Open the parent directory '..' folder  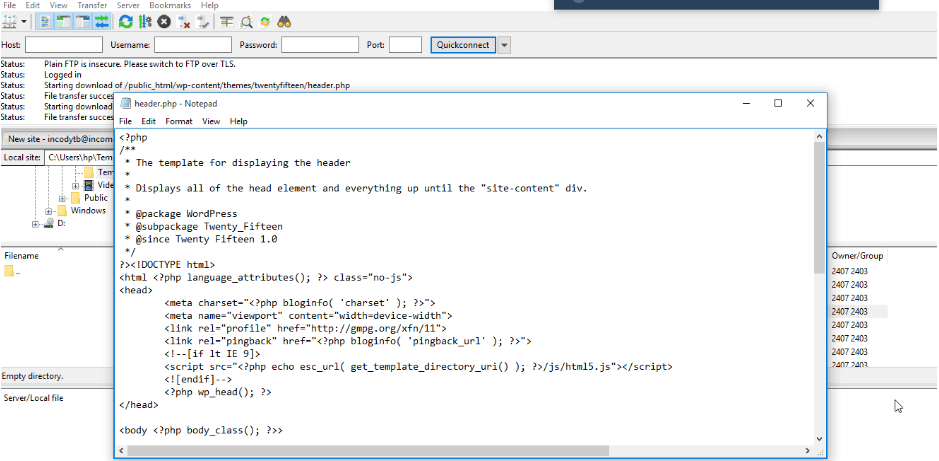13,271
